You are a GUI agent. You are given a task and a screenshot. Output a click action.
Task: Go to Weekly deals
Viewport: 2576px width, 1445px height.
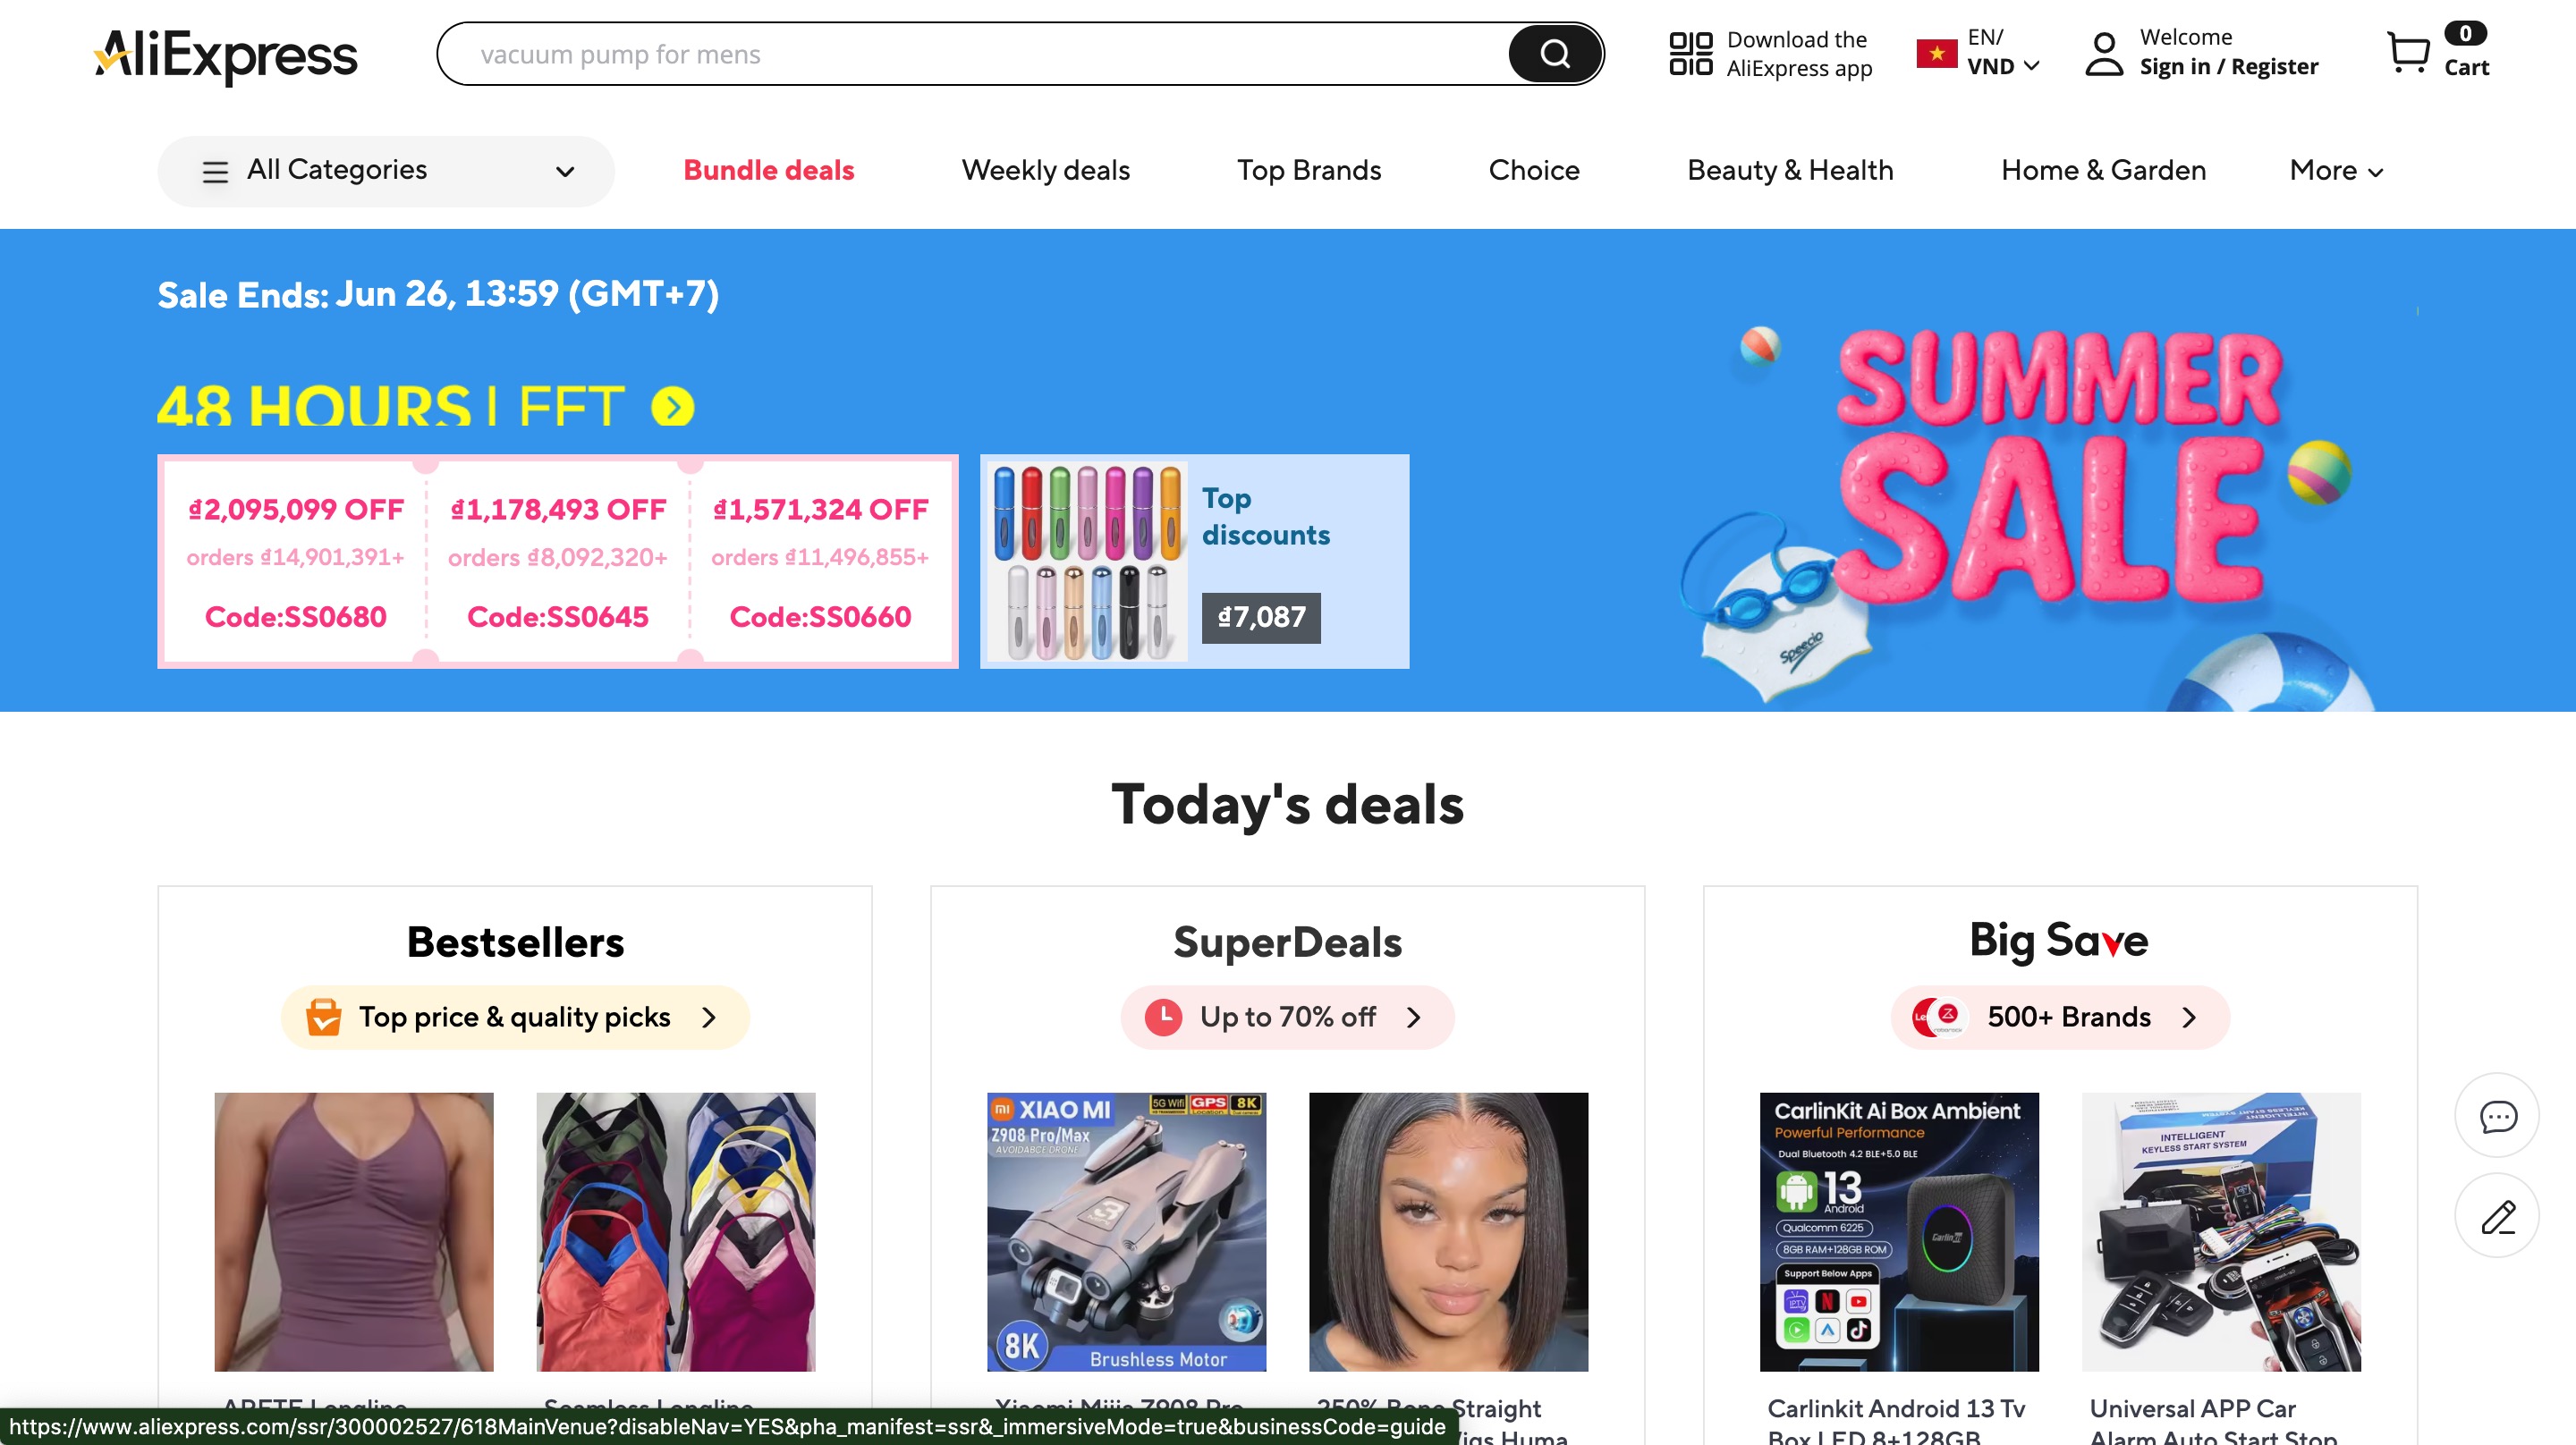click(x=1046, y=171)
